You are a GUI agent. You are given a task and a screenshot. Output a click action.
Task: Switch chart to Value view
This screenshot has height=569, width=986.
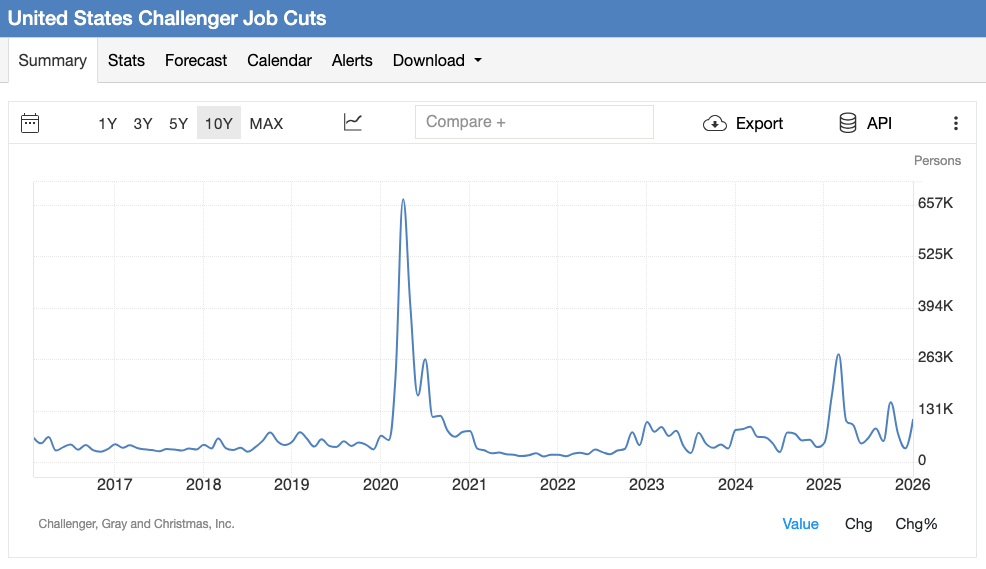point(800,524)
